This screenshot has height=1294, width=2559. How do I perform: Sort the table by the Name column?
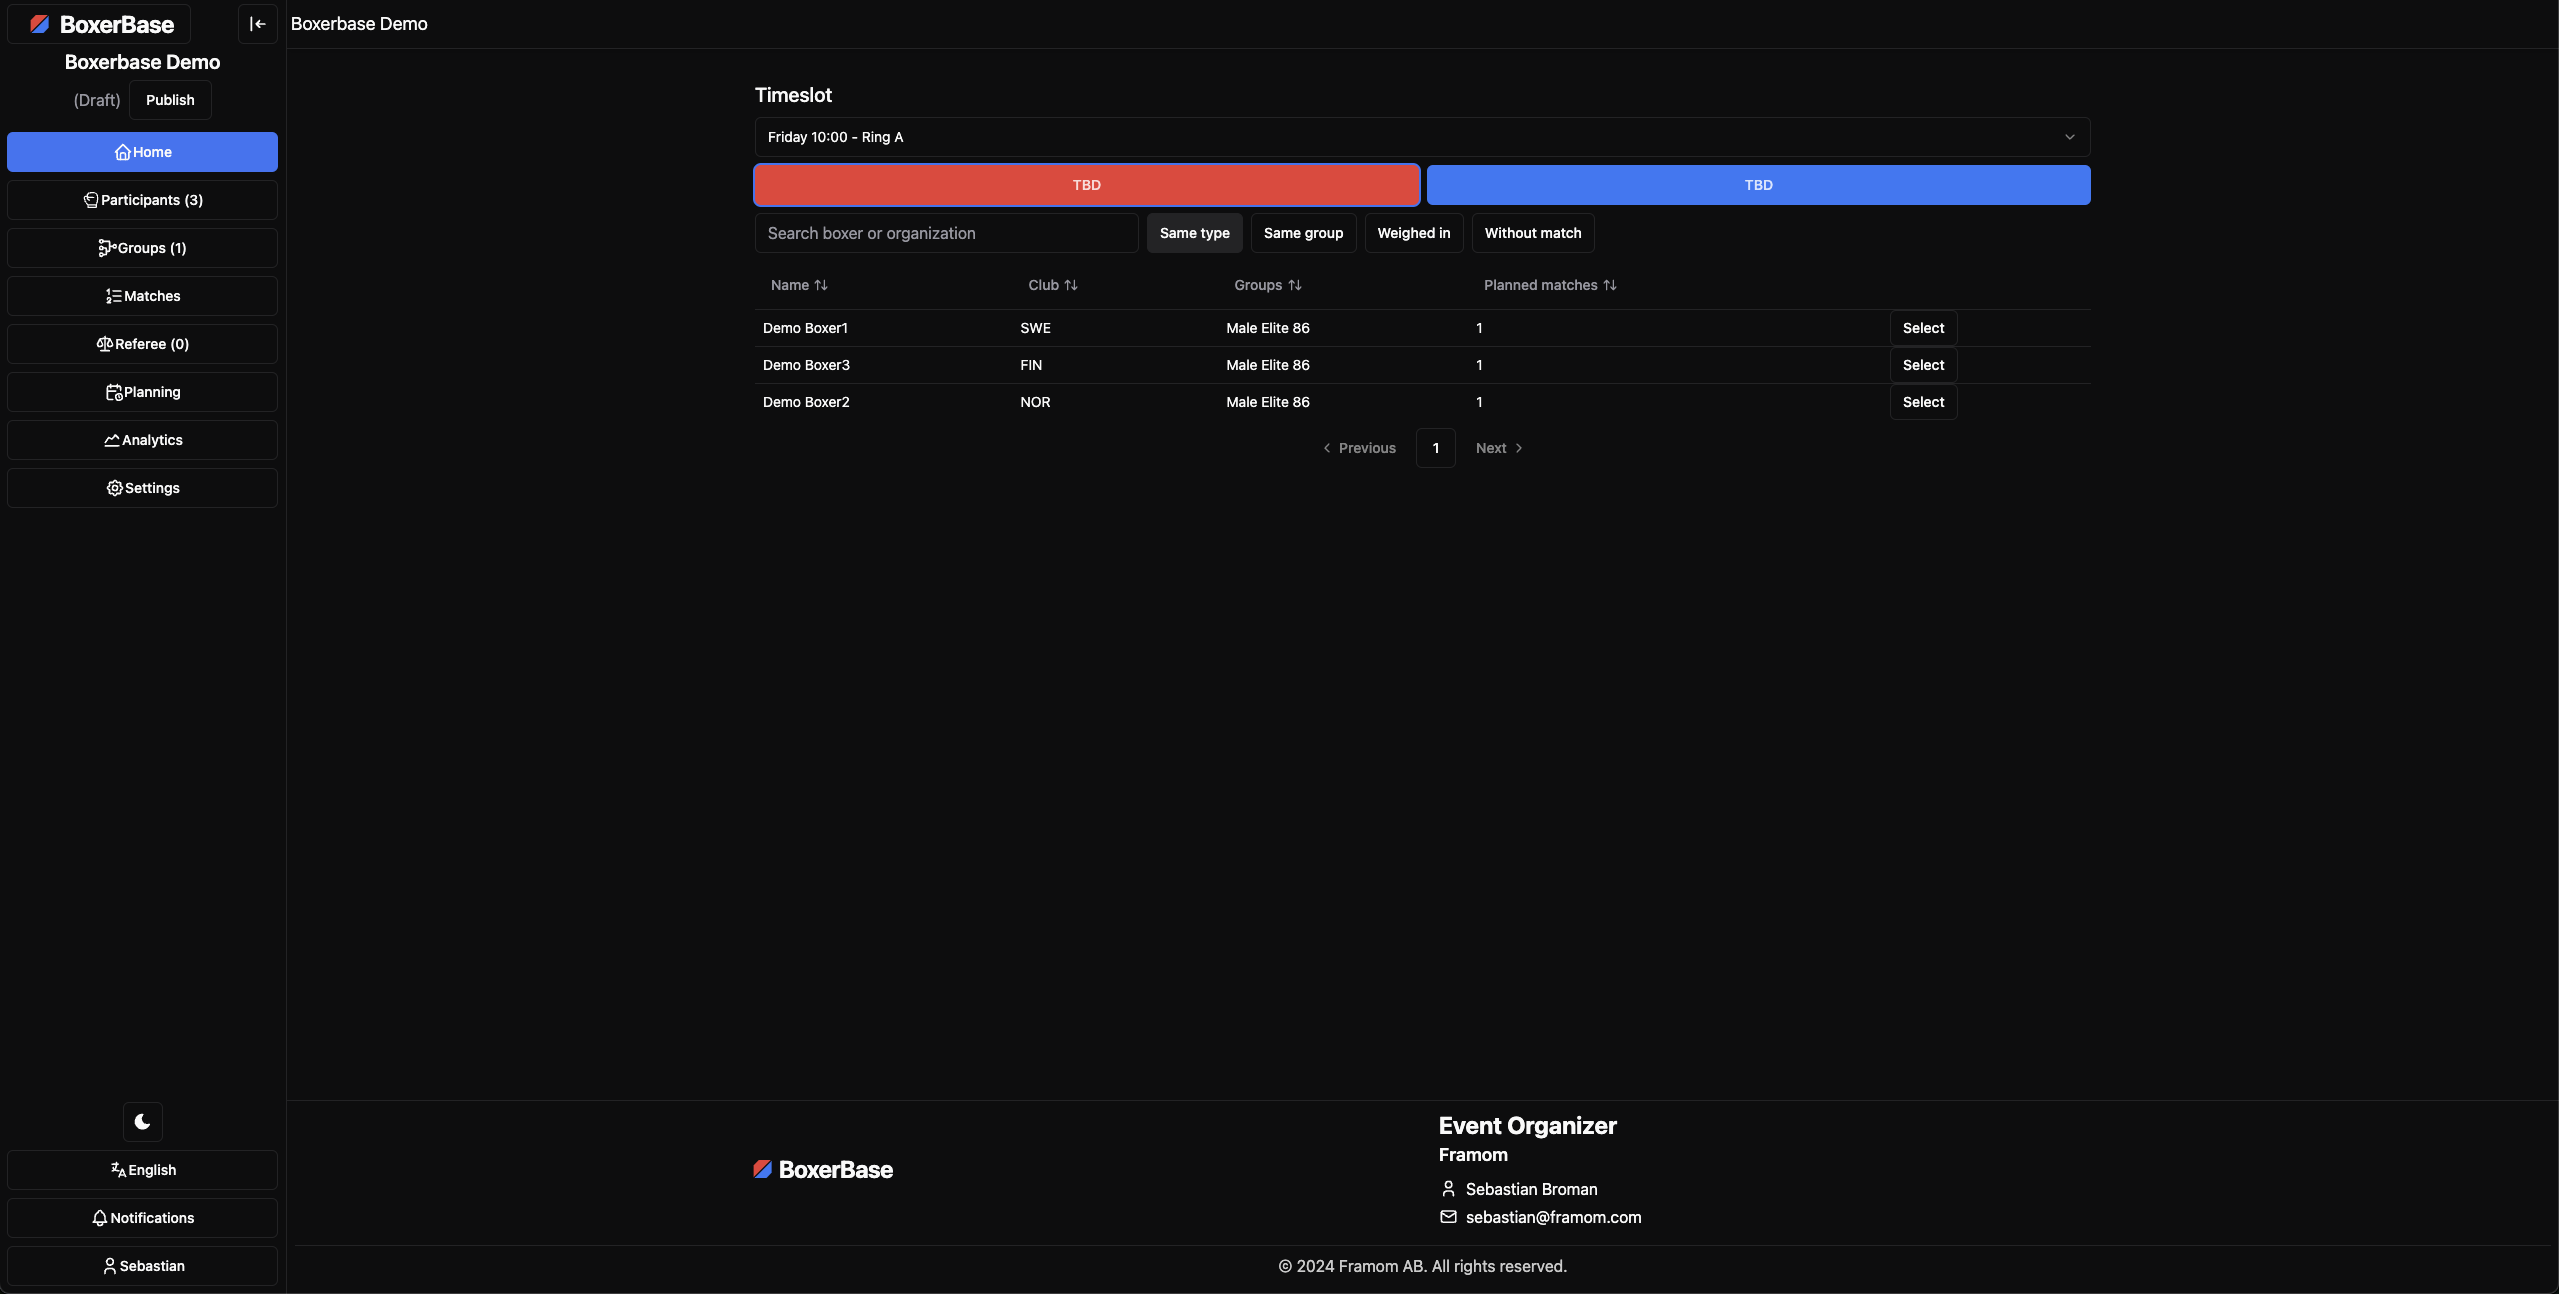coord(799,285)
